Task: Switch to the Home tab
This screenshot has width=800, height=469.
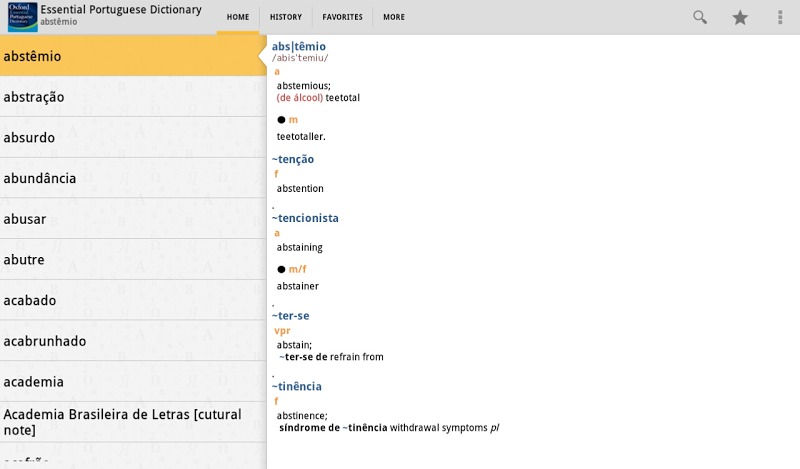Action: 238,17
